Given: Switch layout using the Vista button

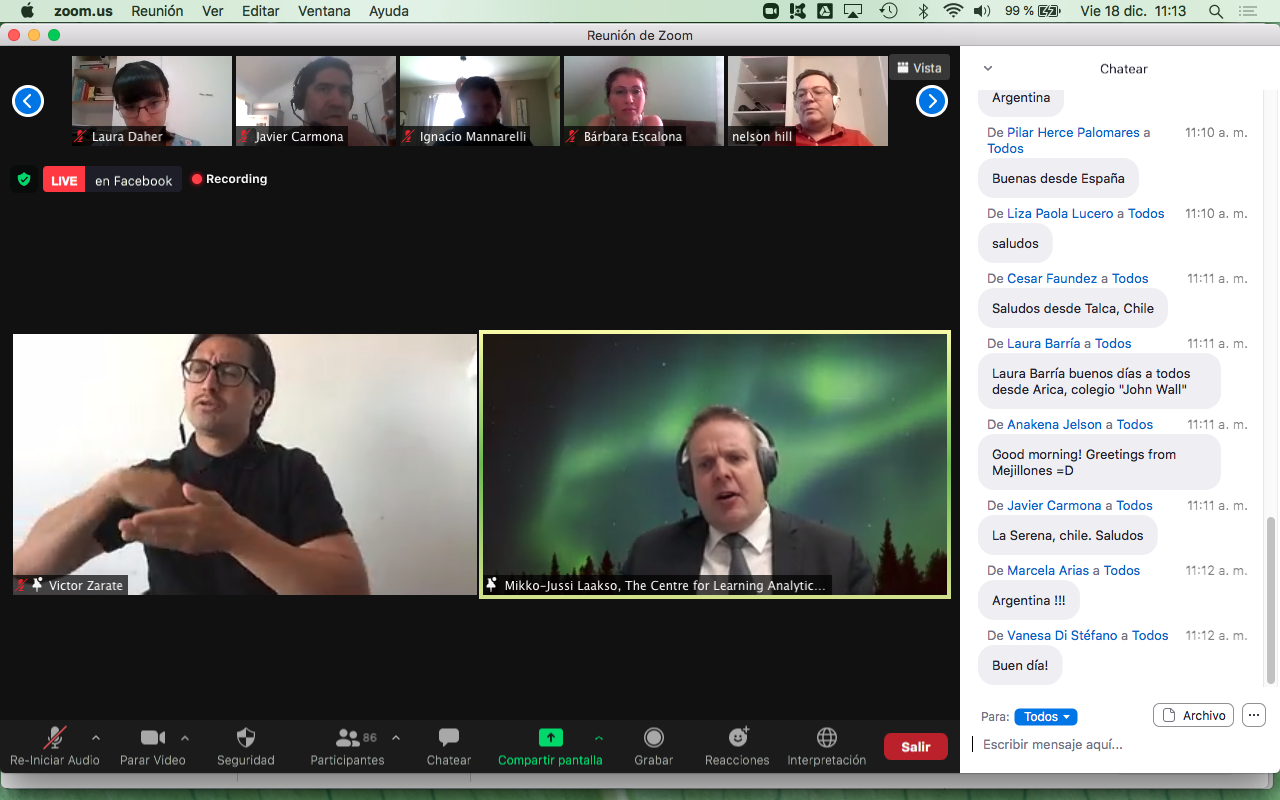Looking at the screenshot, I should click(919, 68).
